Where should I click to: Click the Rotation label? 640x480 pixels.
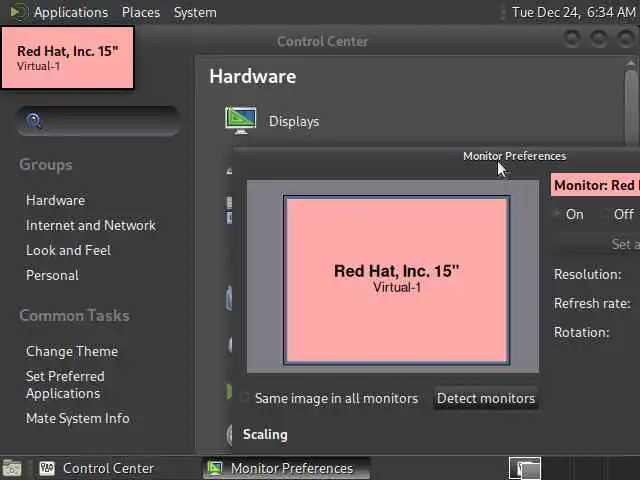coord(582,332)
